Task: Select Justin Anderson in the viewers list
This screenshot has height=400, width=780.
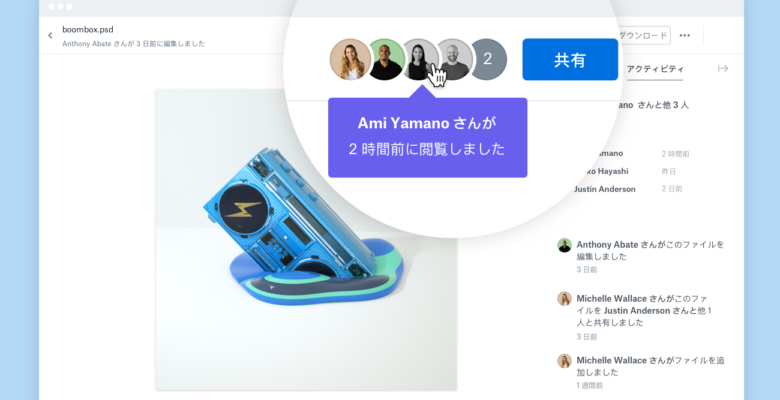Action: pyautogui.click(x=604, y=189)
